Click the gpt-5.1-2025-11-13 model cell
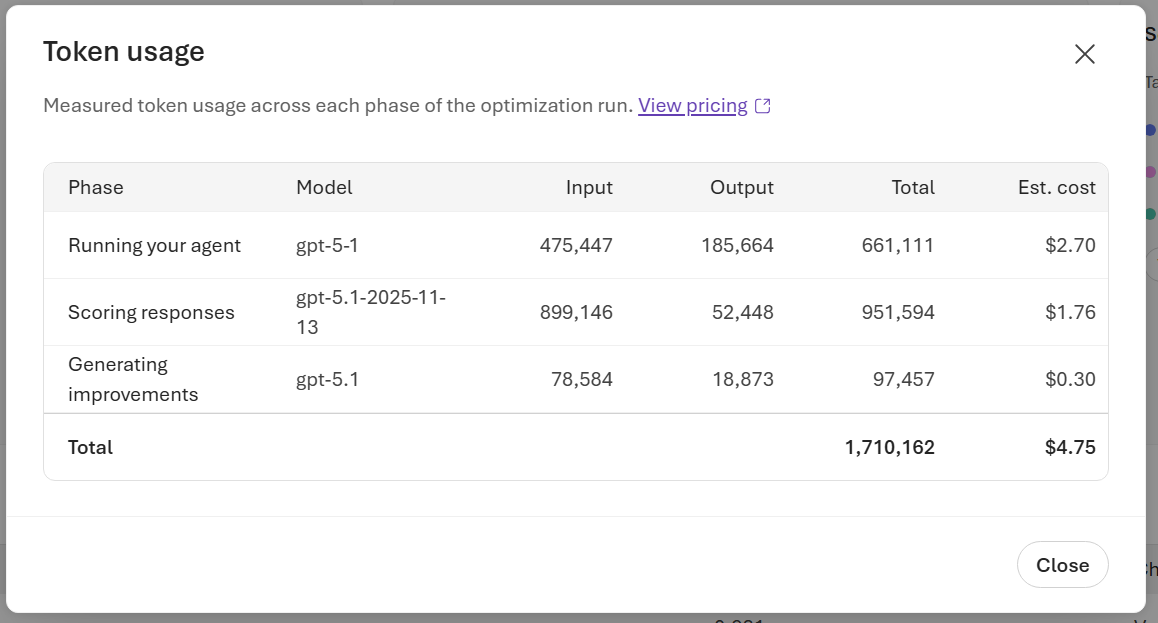The width and height of the screenshot is (1158, 623). [371, 312]
